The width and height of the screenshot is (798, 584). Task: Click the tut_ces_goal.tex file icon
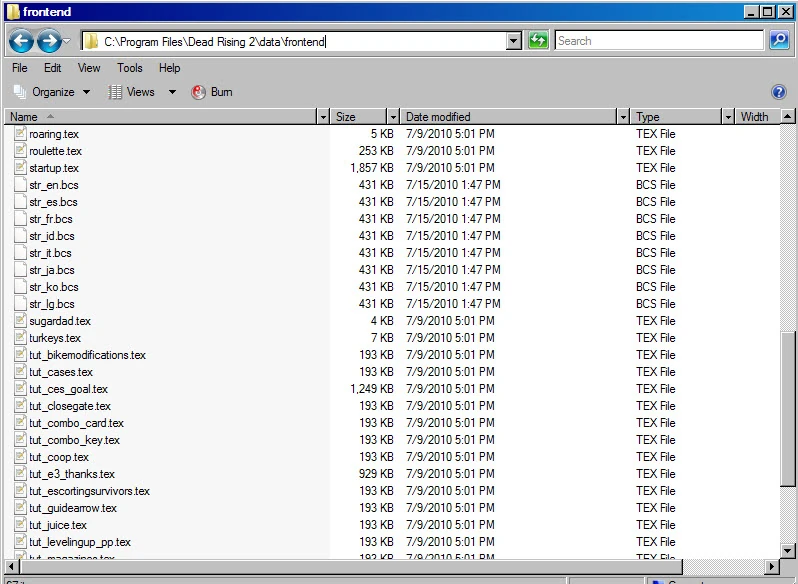click(20, 389)
